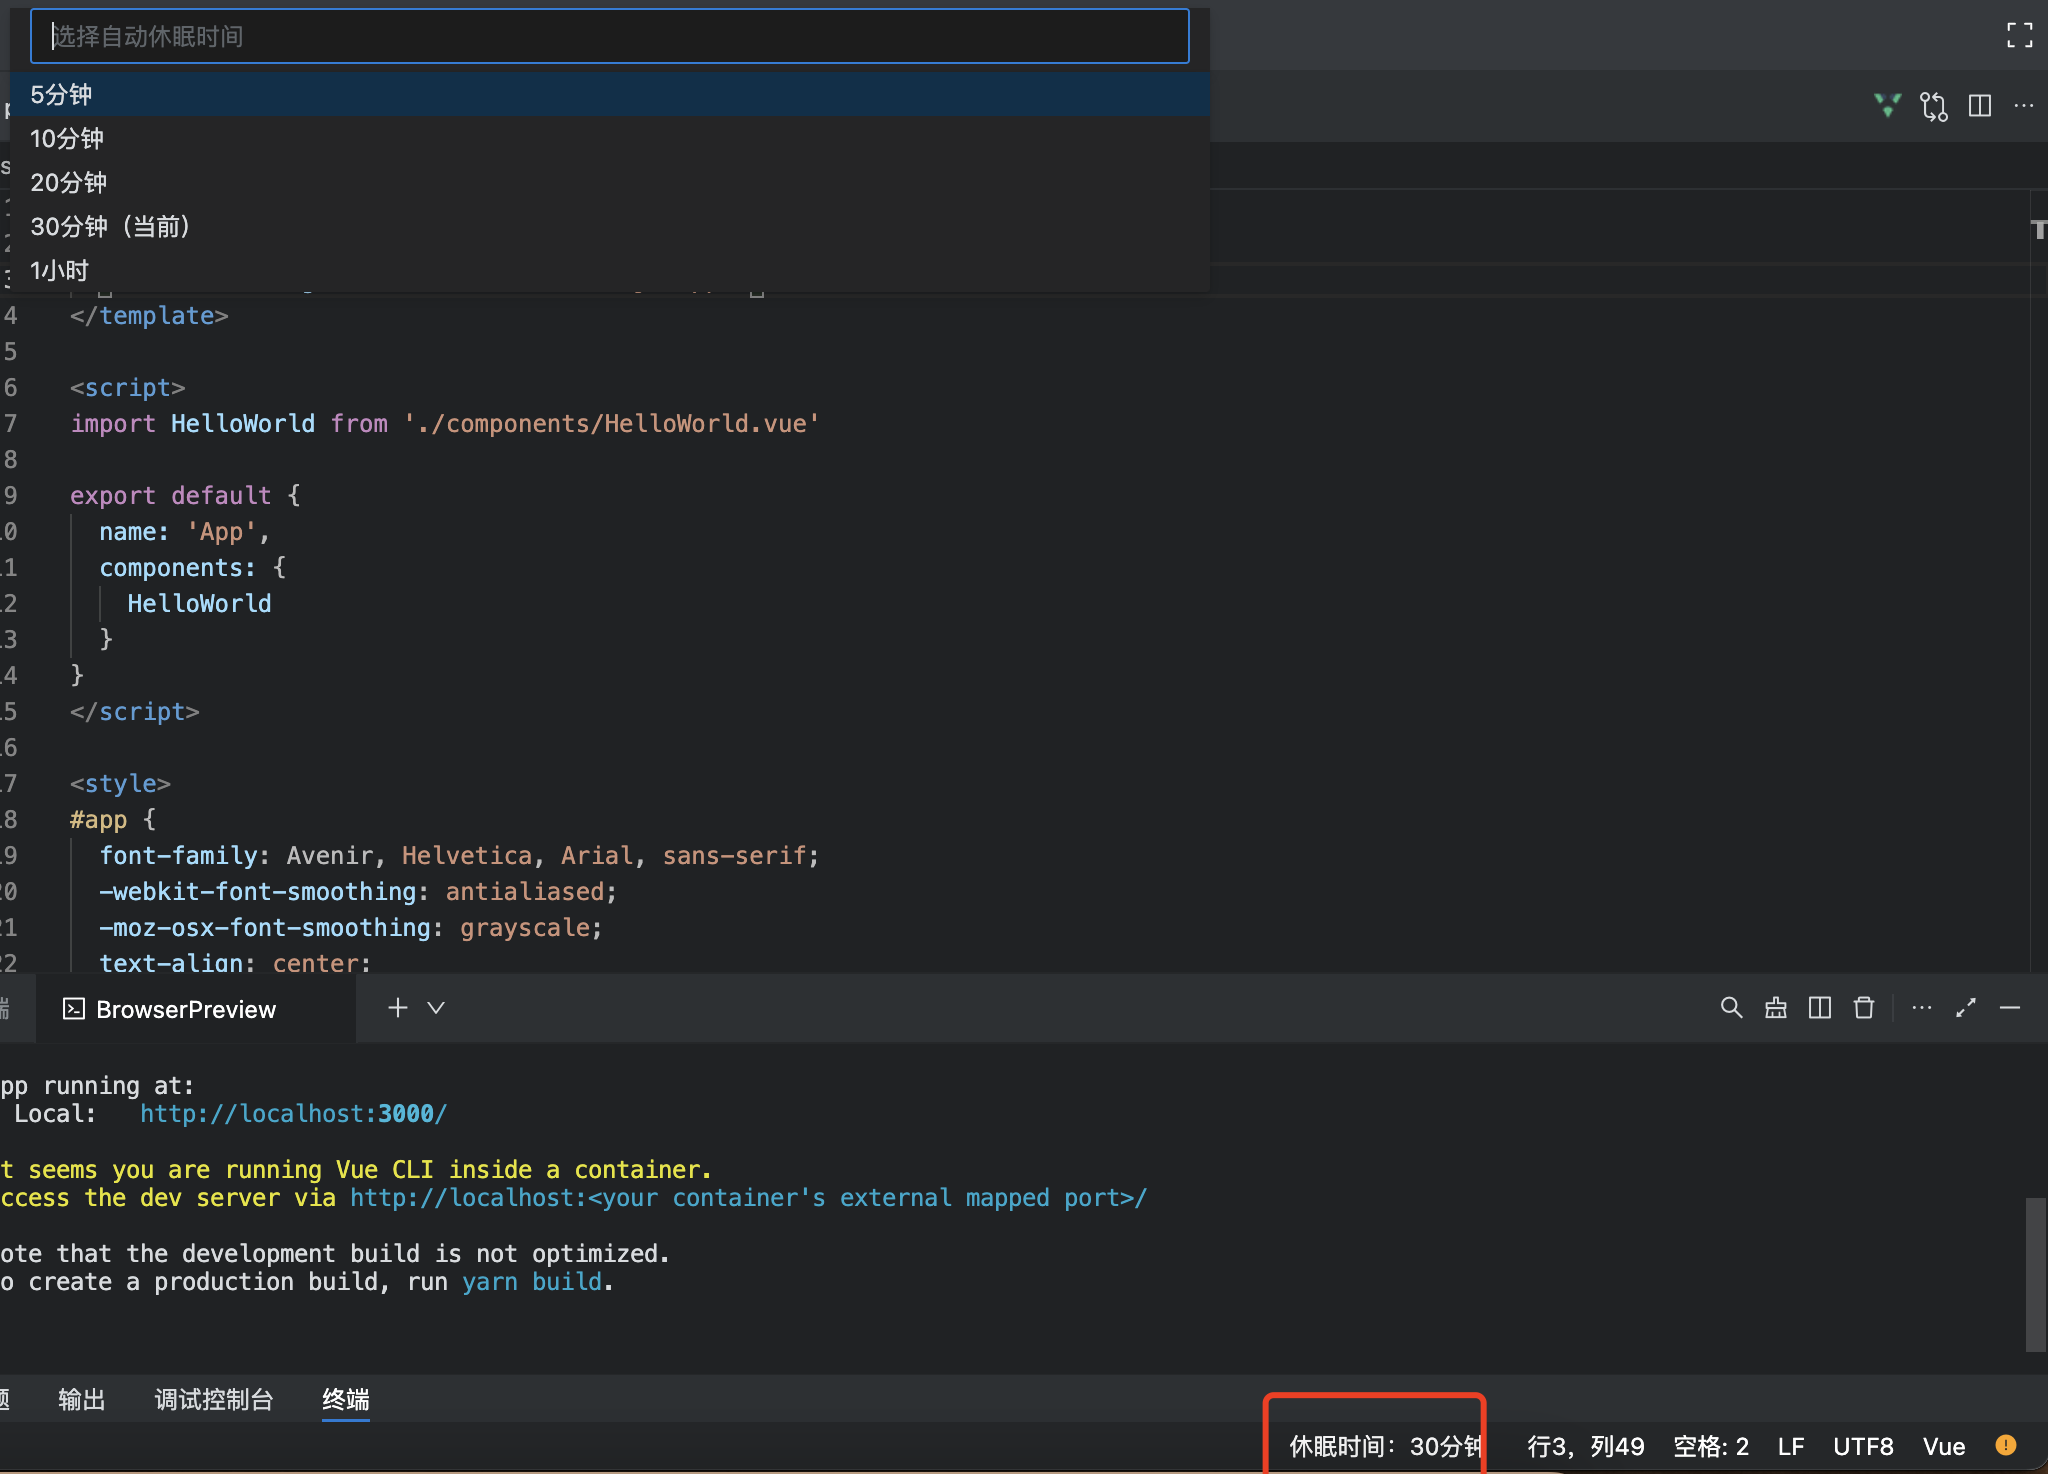
Task: Expand the new terminal dropdown chevron
Action: [x=436, y=1008]
